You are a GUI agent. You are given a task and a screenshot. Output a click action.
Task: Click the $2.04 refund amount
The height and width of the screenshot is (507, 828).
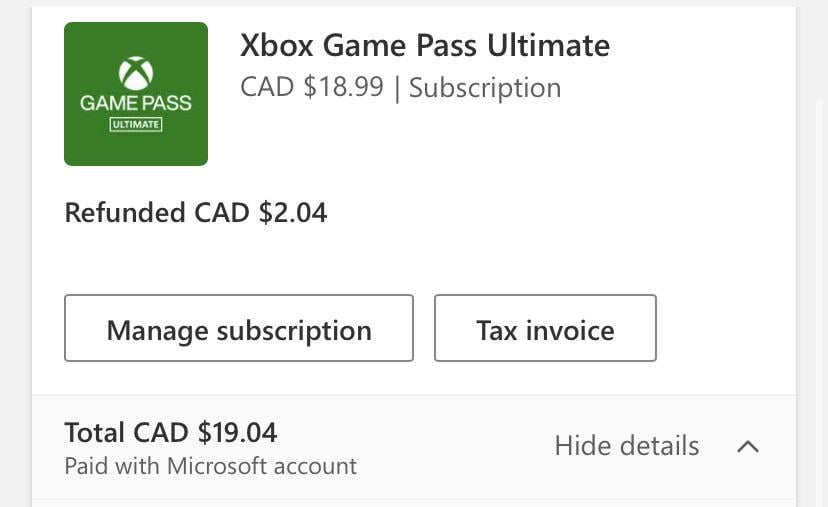click(293, 212)
